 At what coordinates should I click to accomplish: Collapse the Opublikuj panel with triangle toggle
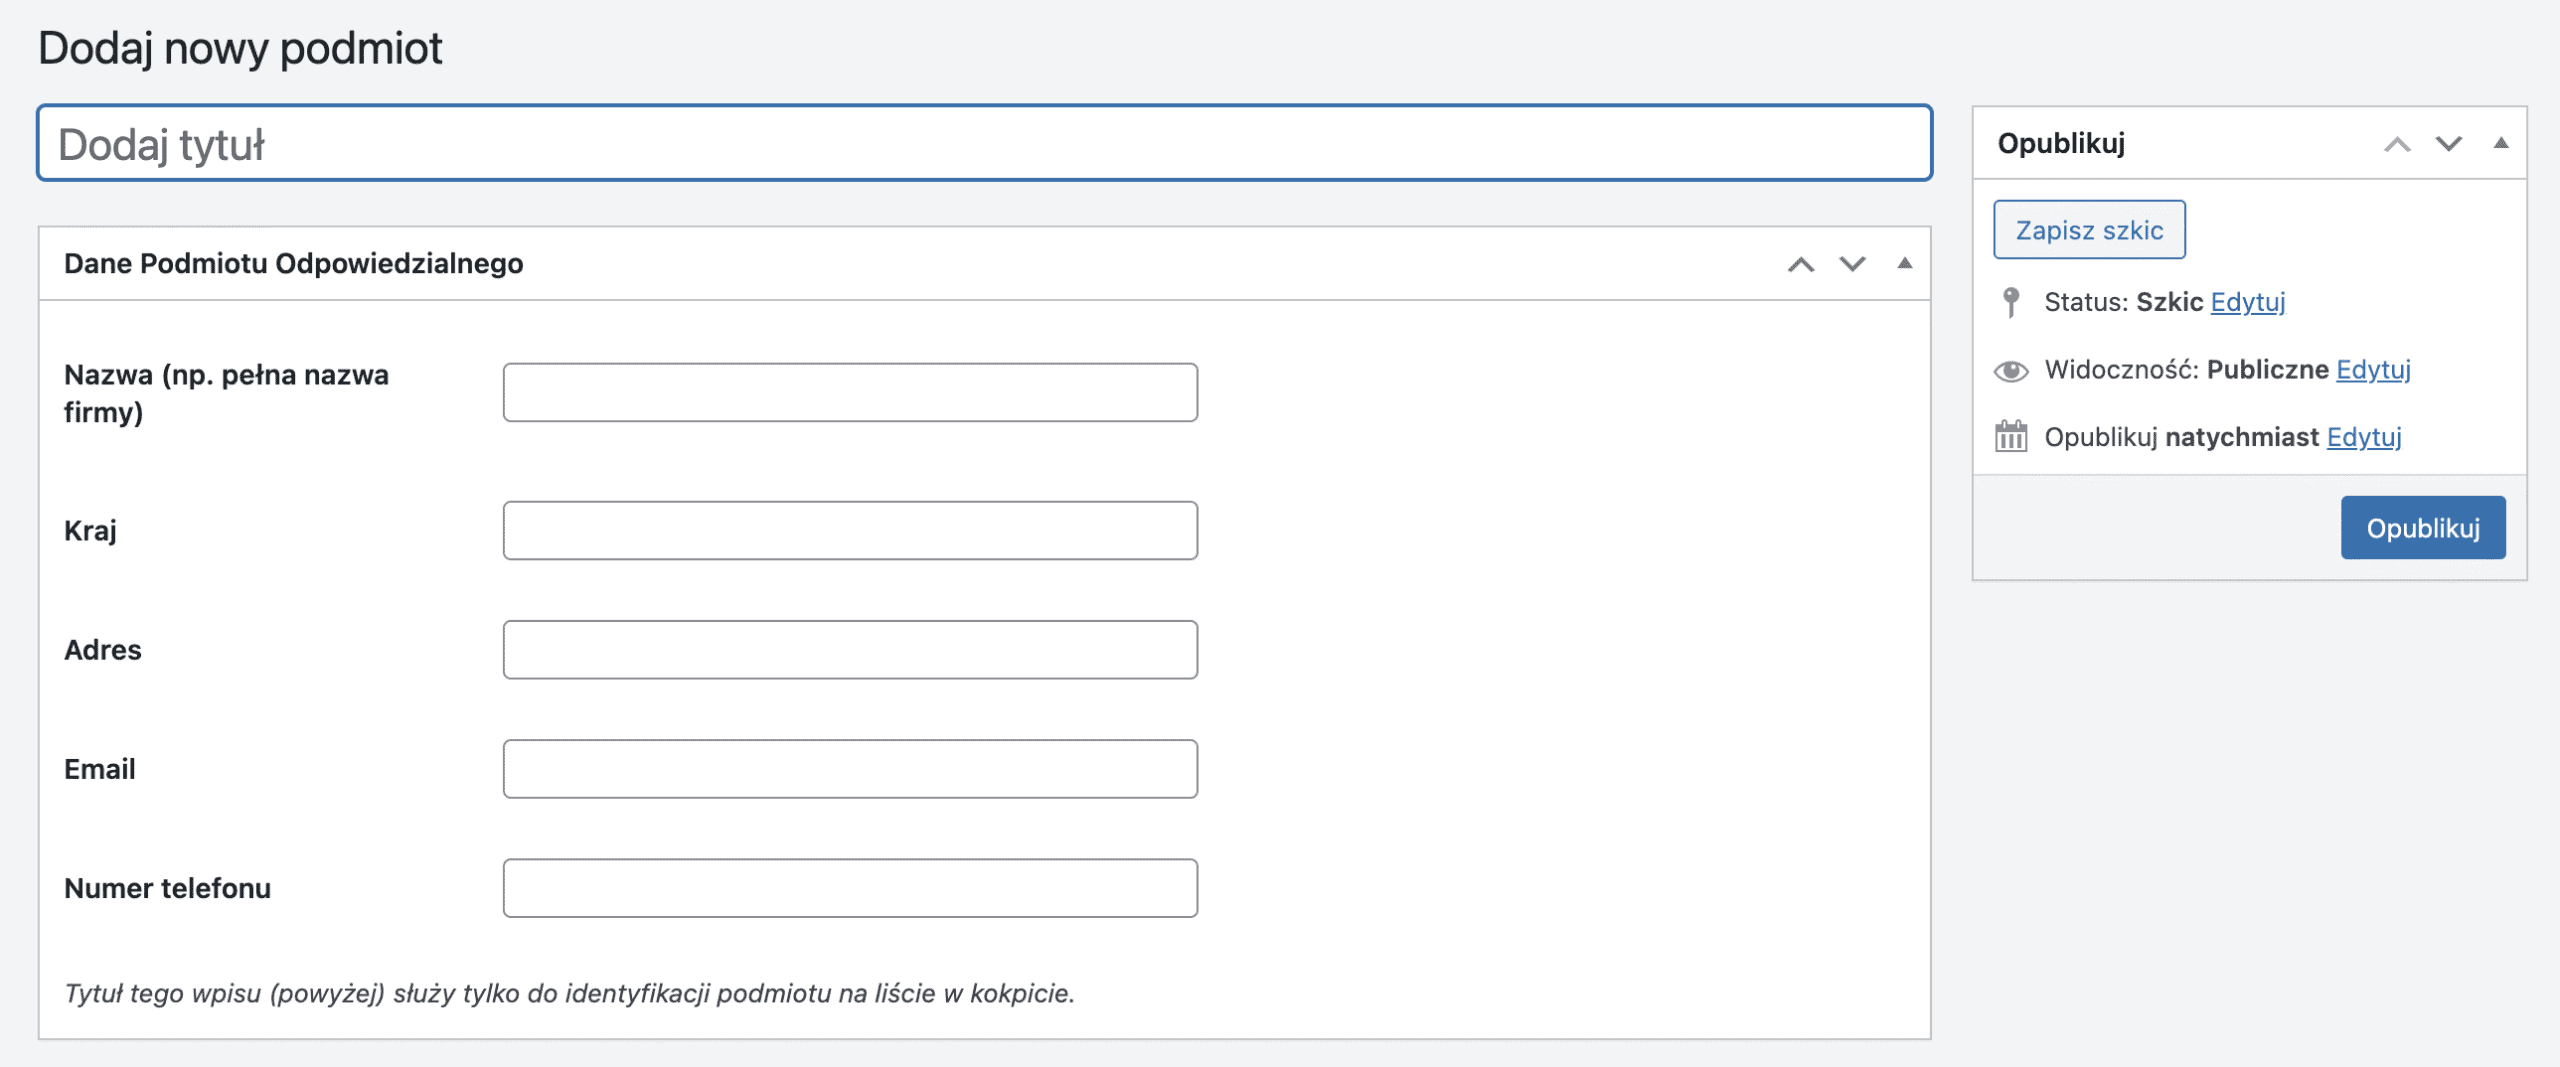[x=2500, y=144]
